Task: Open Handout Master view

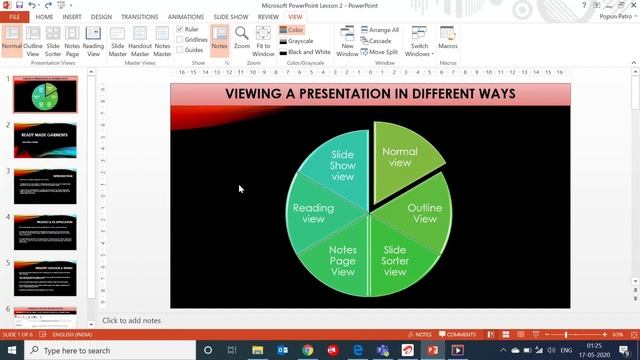Action: tap(140, 41)
